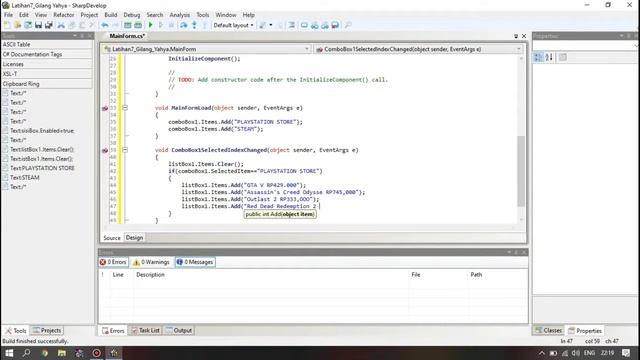Screen dimensions: 640x360
Task: Click the volume tray icon
Action: coord(576,353)
